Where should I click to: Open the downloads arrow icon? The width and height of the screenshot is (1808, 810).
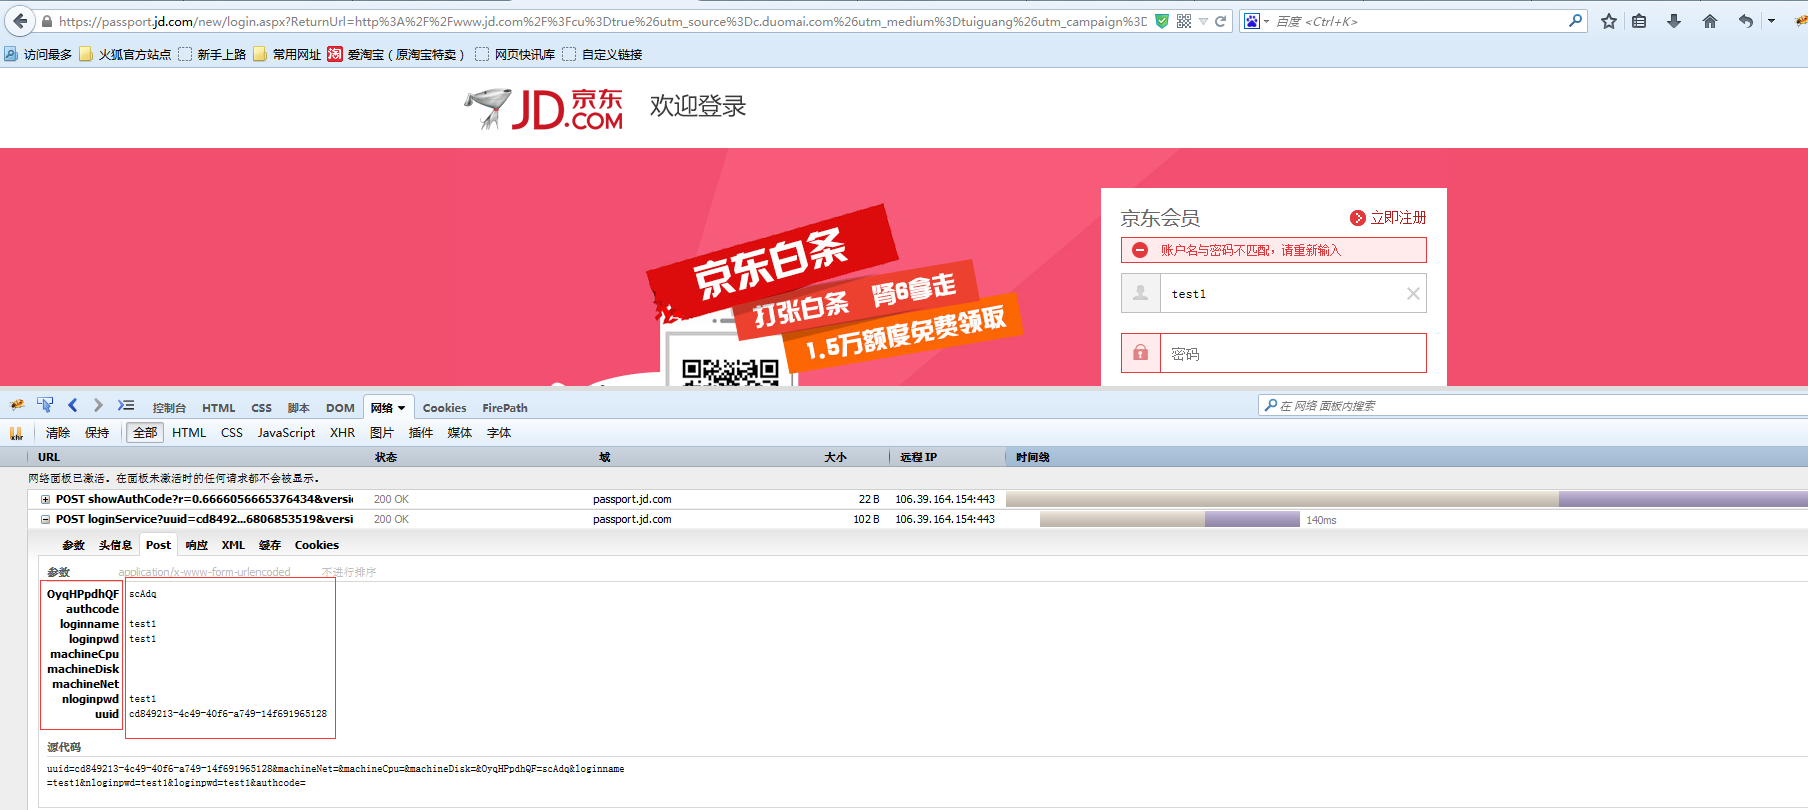tap(1673, 21)
